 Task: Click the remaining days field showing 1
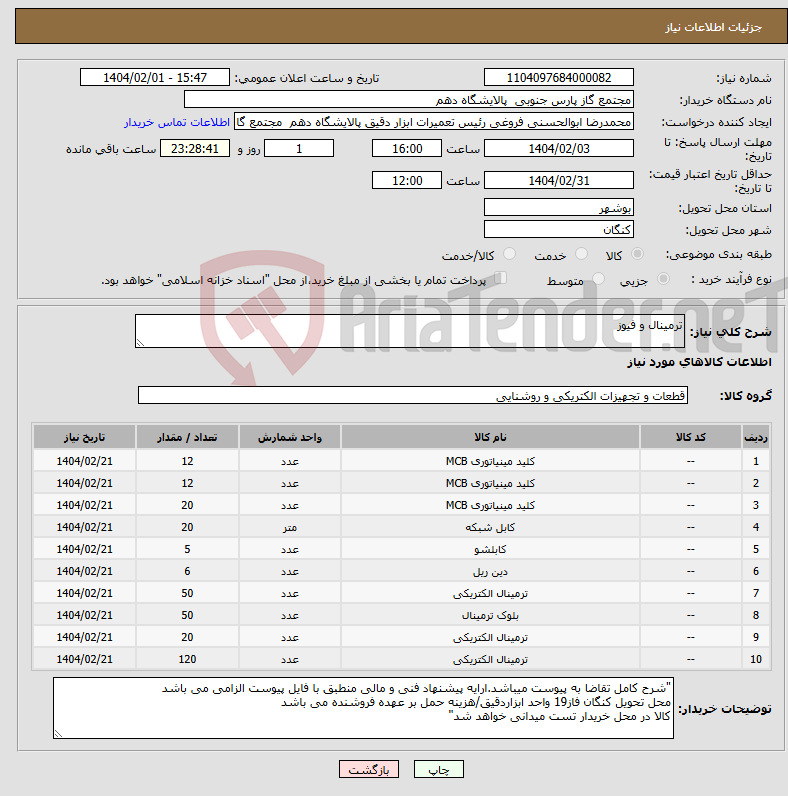(x=299, y=148)
